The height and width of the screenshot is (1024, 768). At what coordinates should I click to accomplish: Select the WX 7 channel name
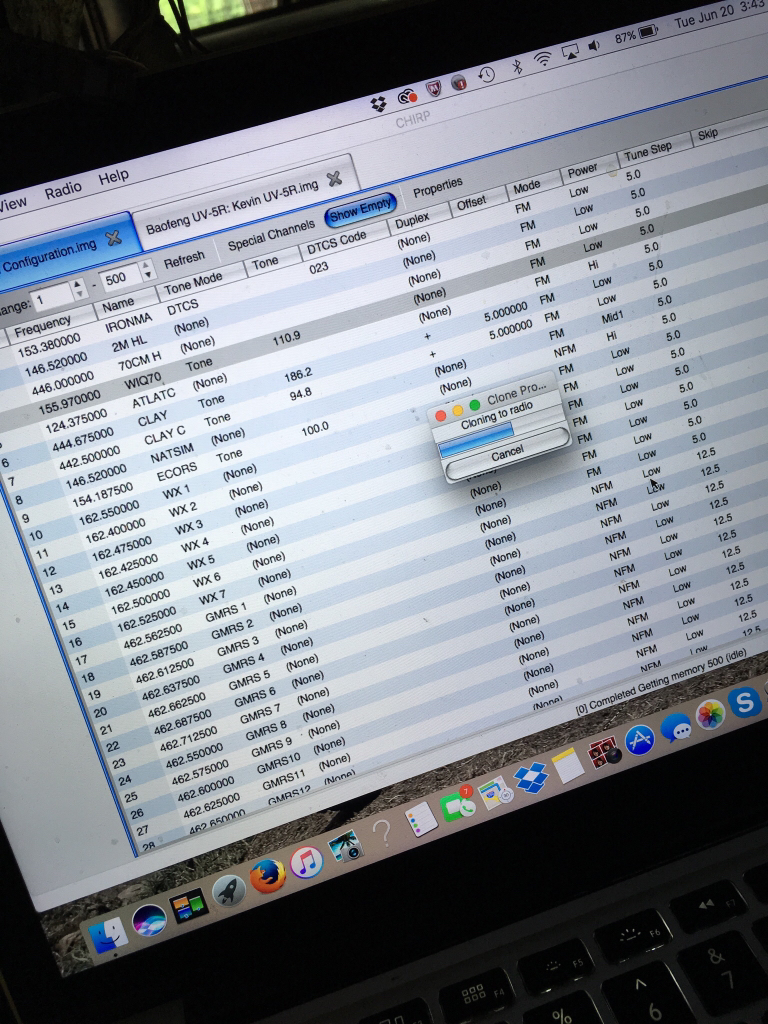tap(212, 597)
